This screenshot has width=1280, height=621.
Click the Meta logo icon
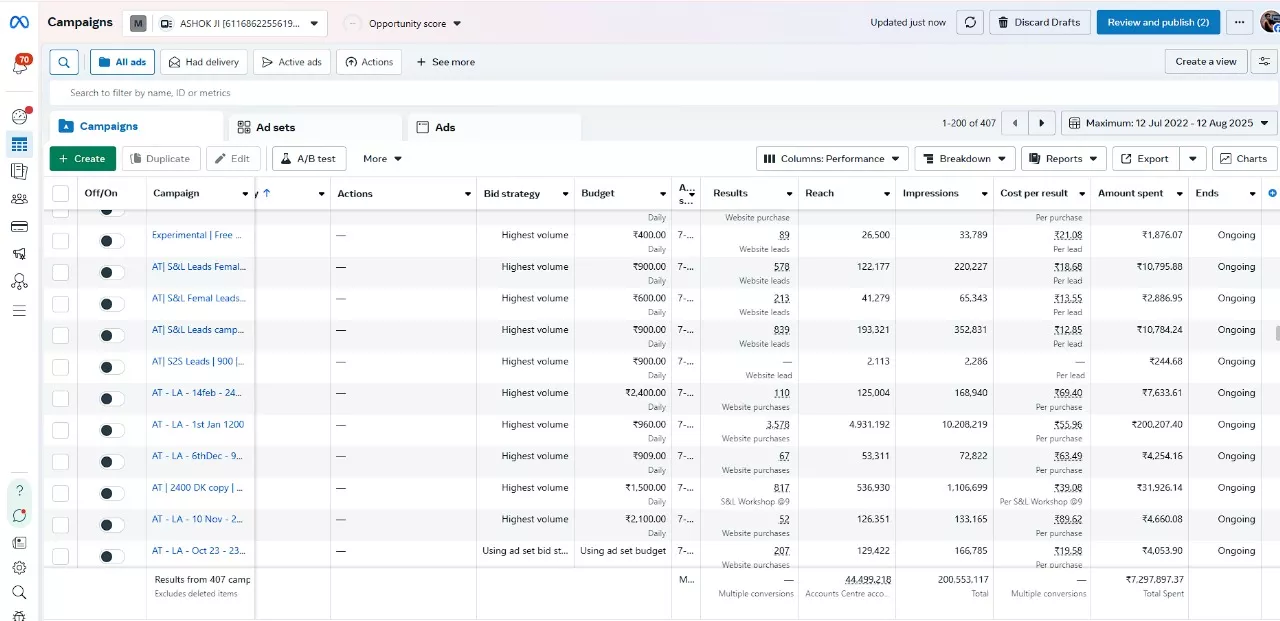[x=20, y=23]
